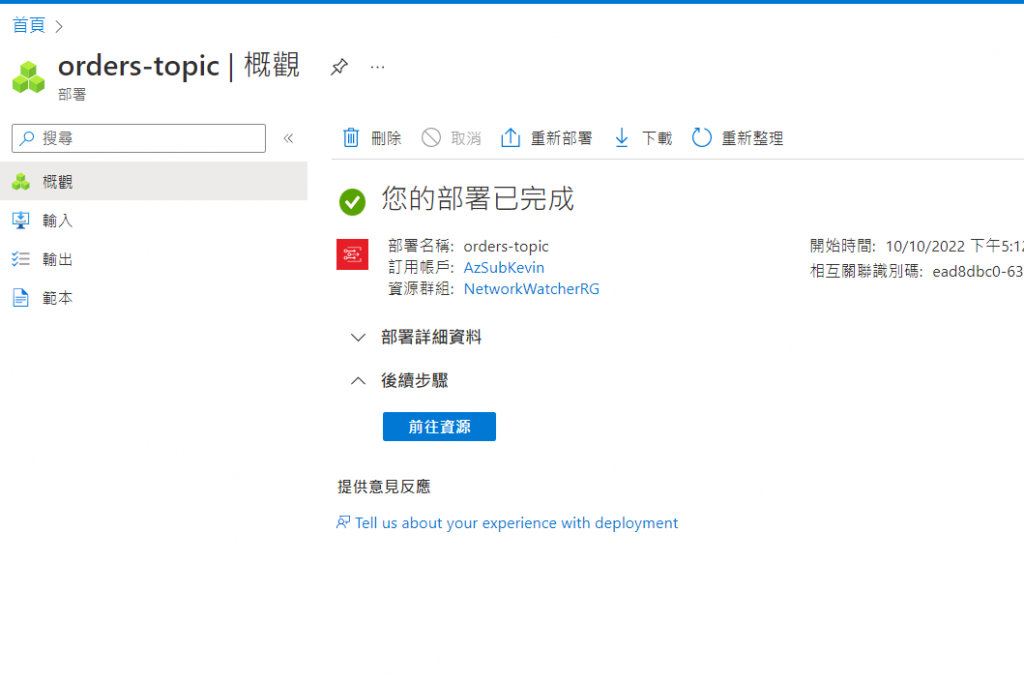Click the 開始時間 value text
Viewport: 1024px width, 681px height.
pos(954,246)
